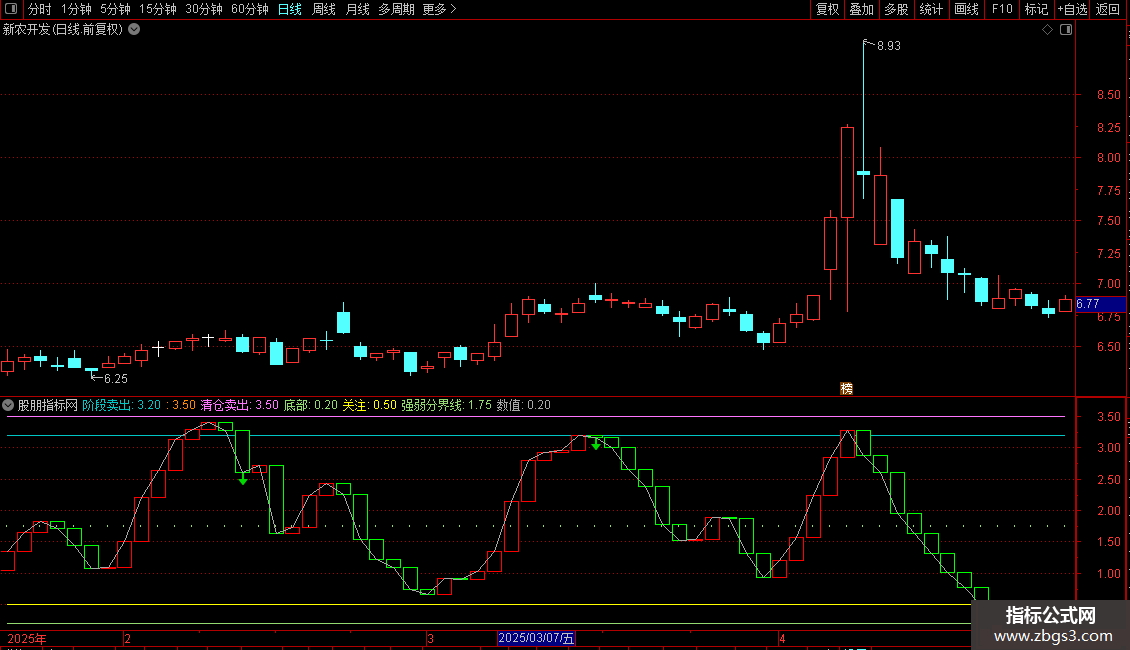Screen dimensions: 1130x650
Task: Select the 1分钟 period
Action: (76, 9)
